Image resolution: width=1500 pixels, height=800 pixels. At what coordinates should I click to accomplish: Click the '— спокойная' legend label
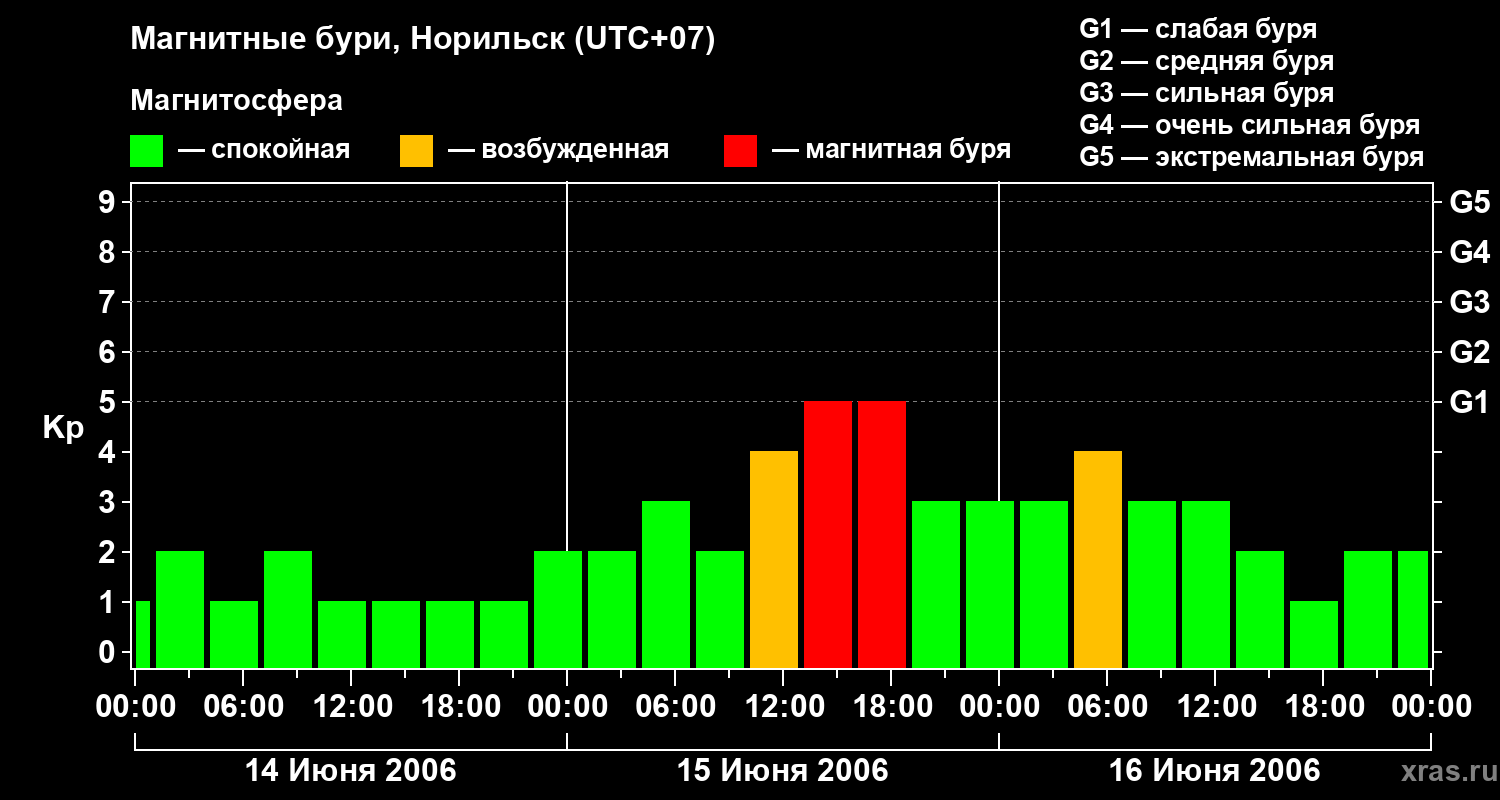tap(264, 150)
